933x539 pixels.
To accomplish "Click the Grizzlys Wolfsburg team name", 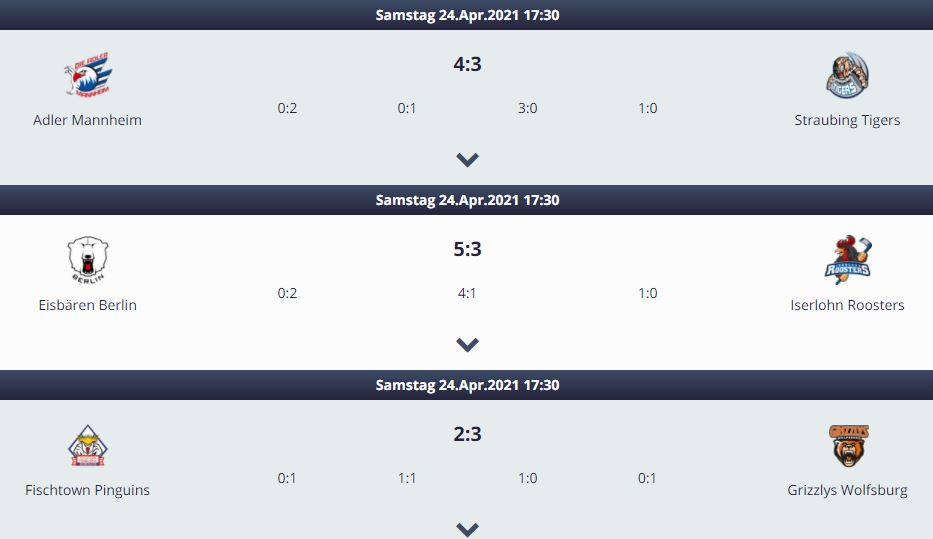I will click(x=847, y=490).
